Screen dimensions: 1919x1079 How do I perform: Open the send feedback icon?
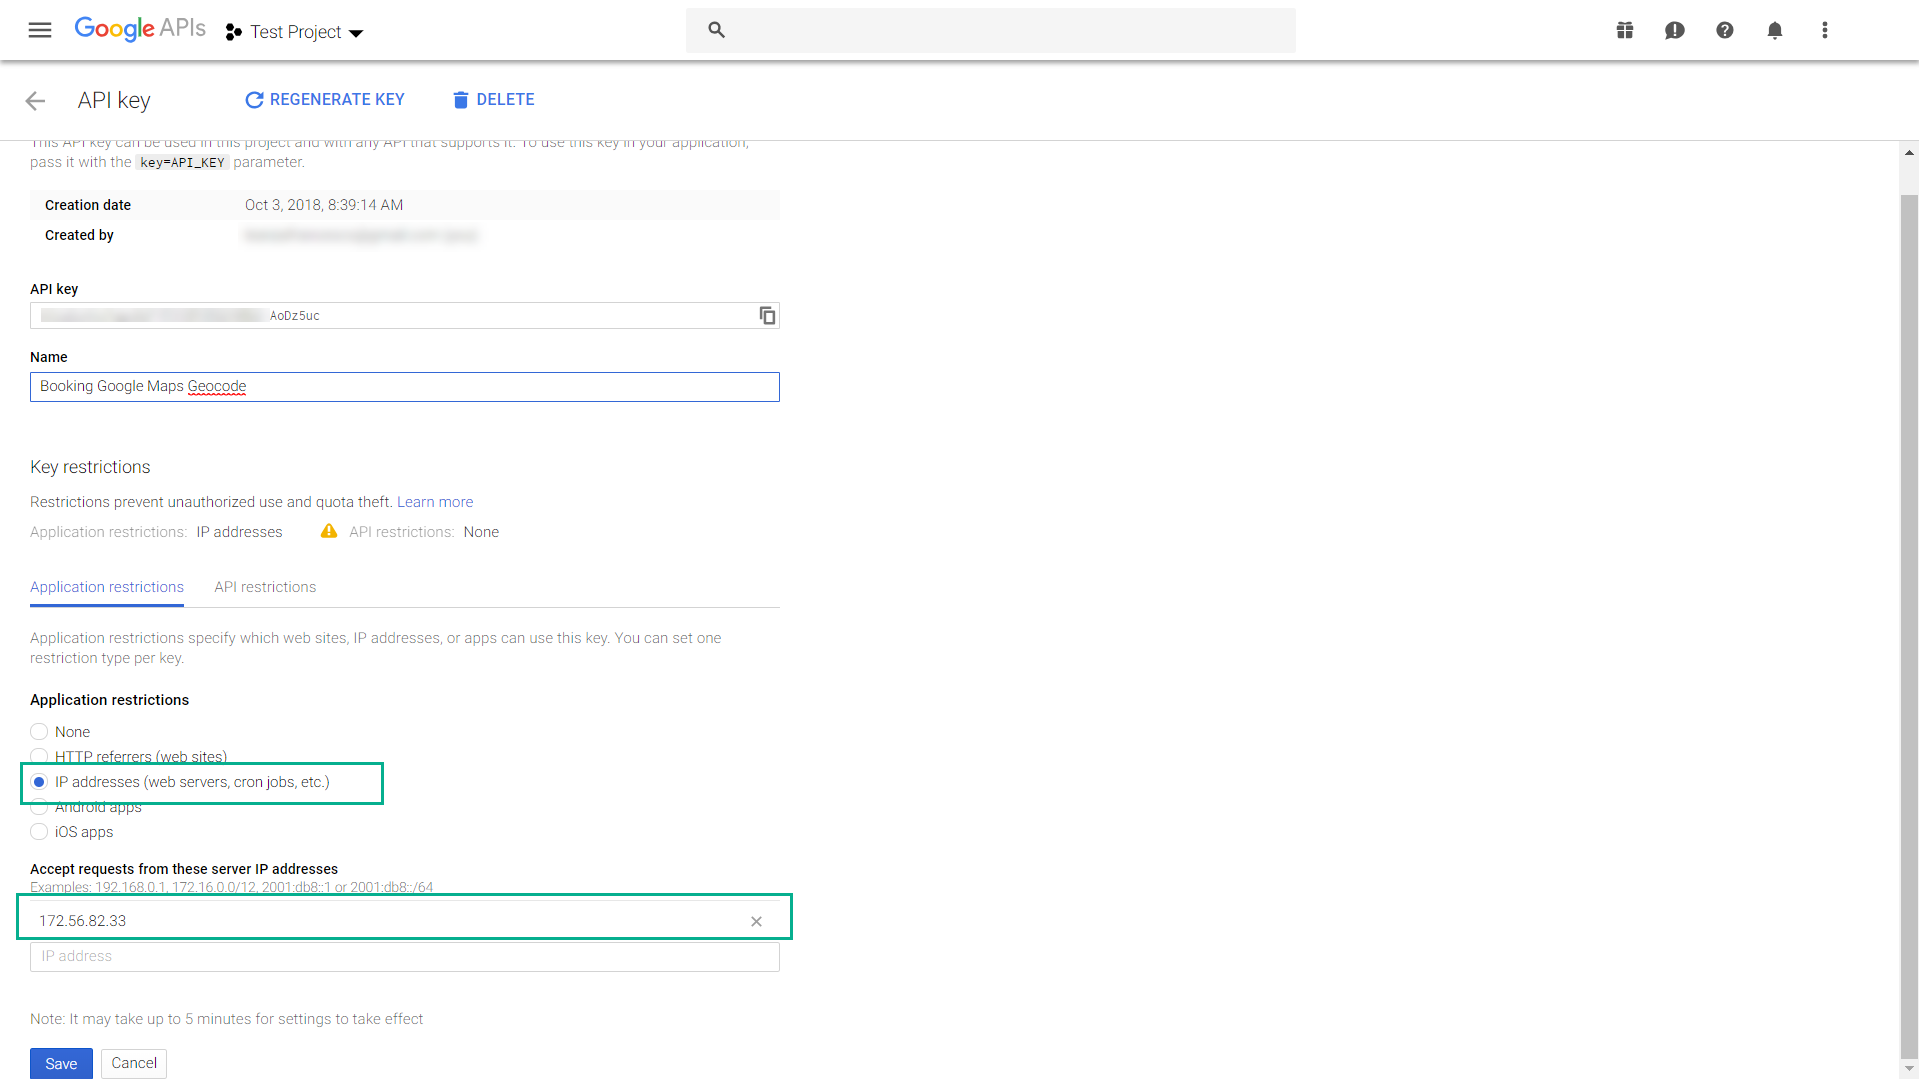pos(1675,30)
